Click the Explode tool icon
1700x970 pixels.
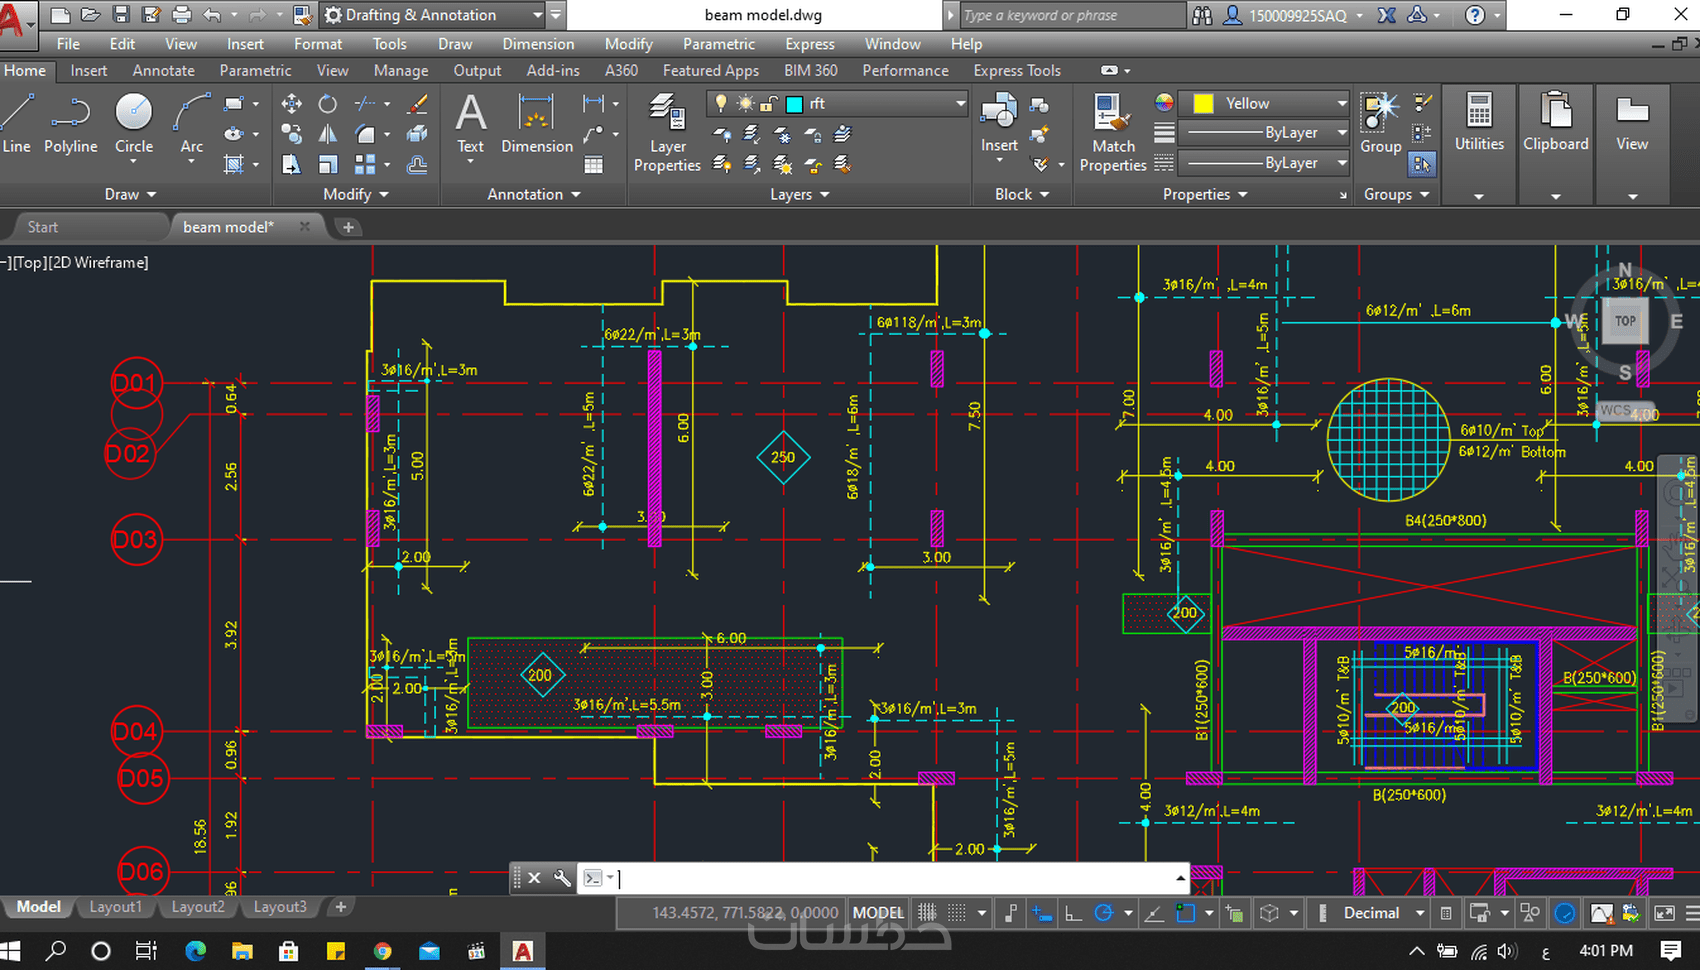coord(418,134)
